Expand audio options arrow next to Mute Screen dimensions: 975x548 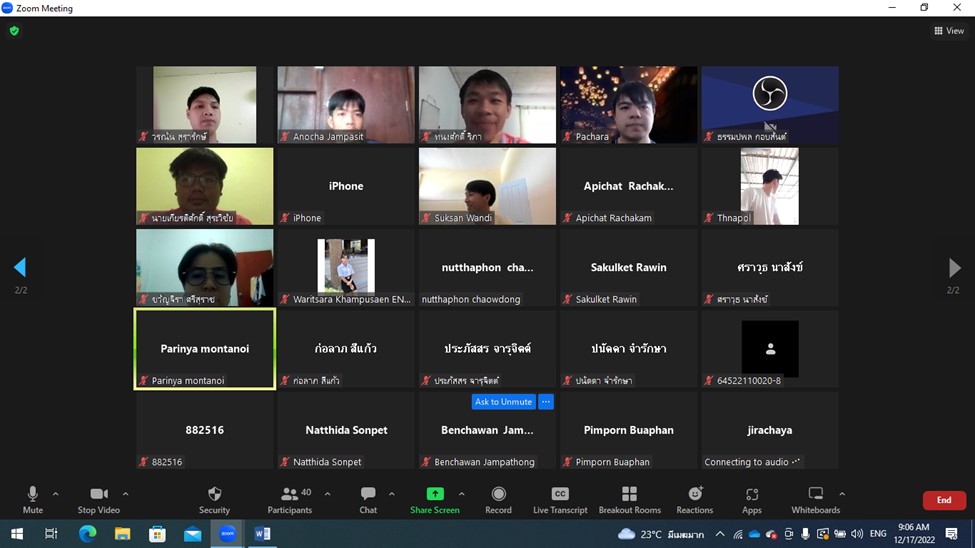(x=55, y=494)
